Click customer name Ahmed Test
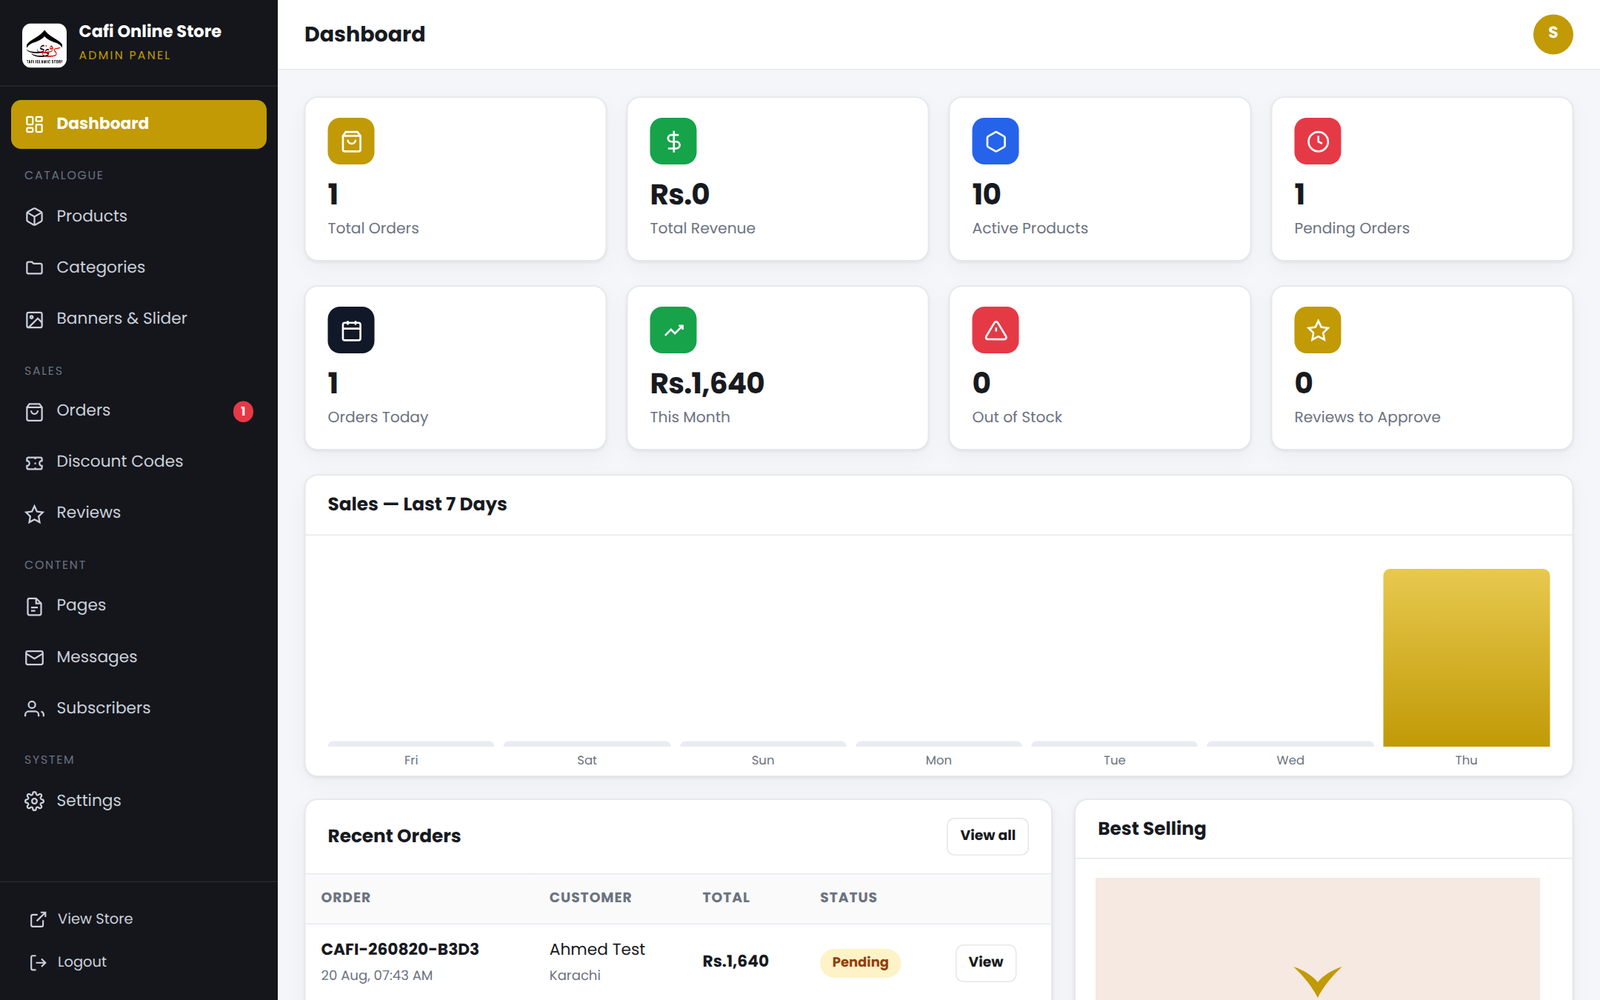This screenshot has width=1600, height=1000. [597, 949]
